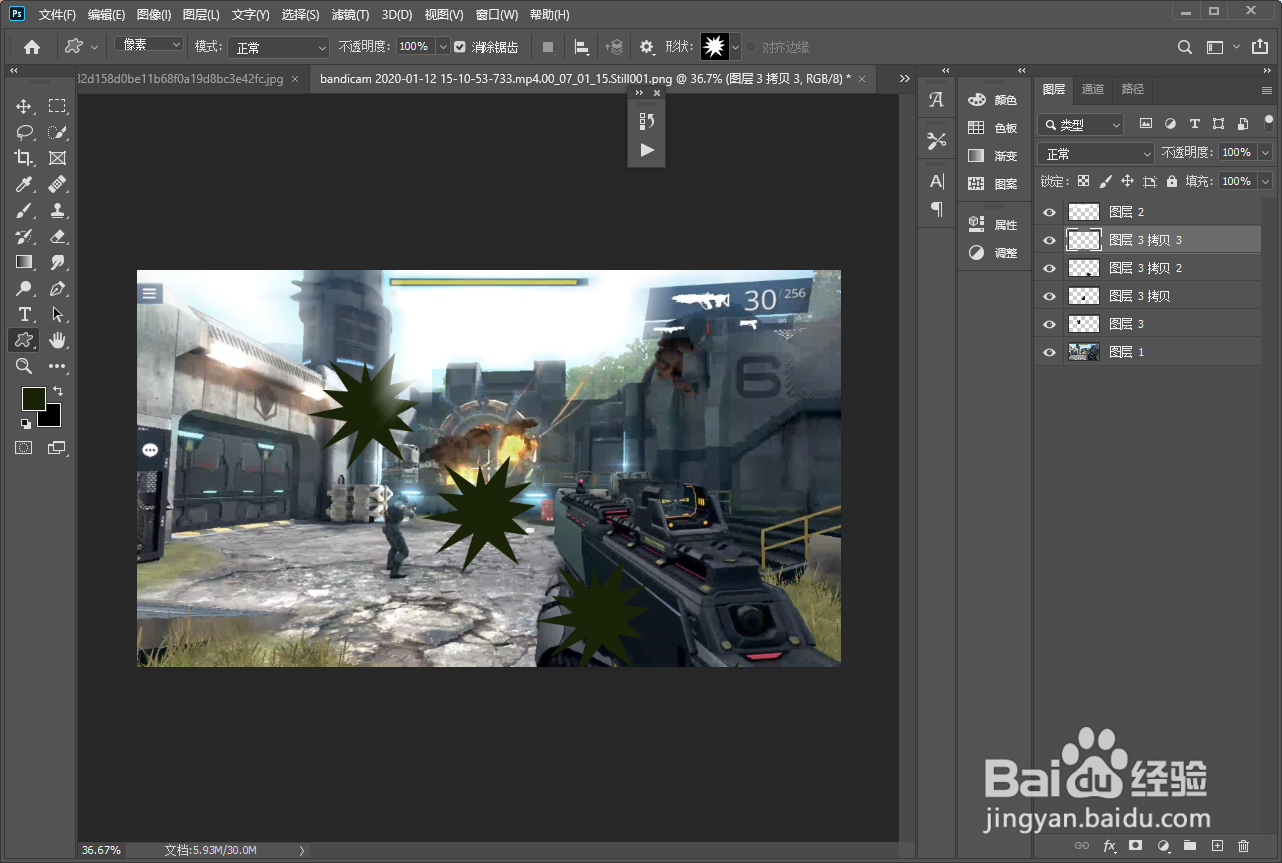1282x863 pixels.
Task: Open the 图像(I) menu
Action: click(154, 15)
